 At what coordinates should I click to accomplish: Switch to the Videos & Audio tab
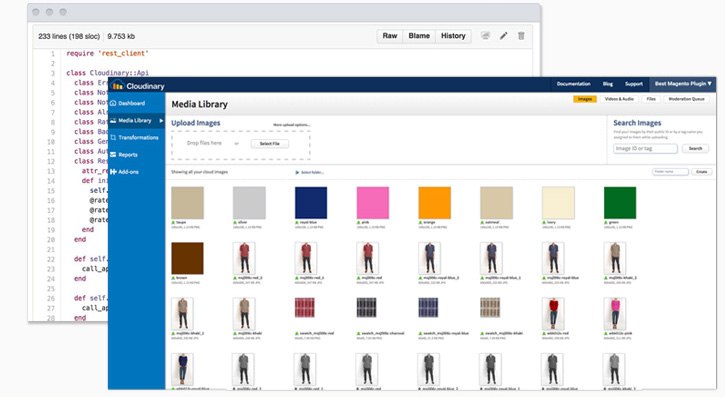(x=619, y=99)
